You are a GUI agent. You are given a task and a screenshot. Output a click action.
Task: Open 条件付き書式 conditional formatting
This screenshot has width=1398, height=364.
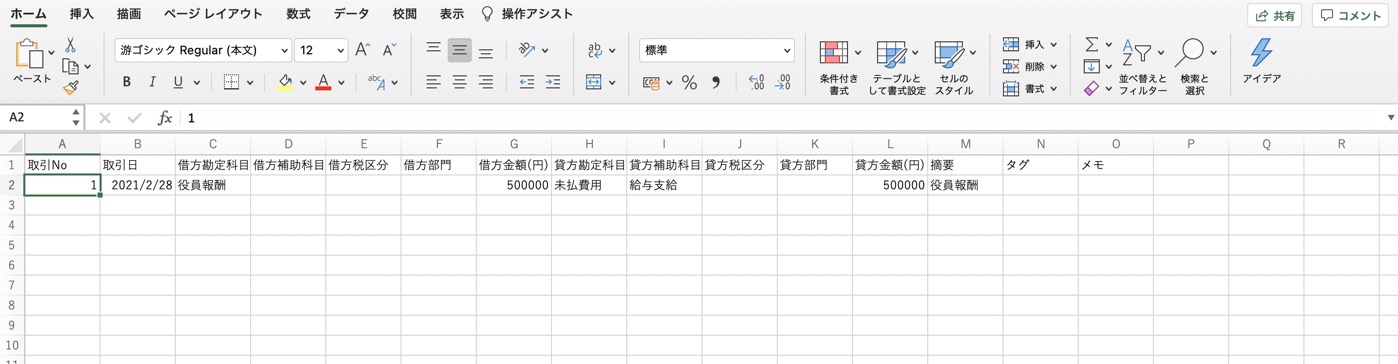click(840, 68)
